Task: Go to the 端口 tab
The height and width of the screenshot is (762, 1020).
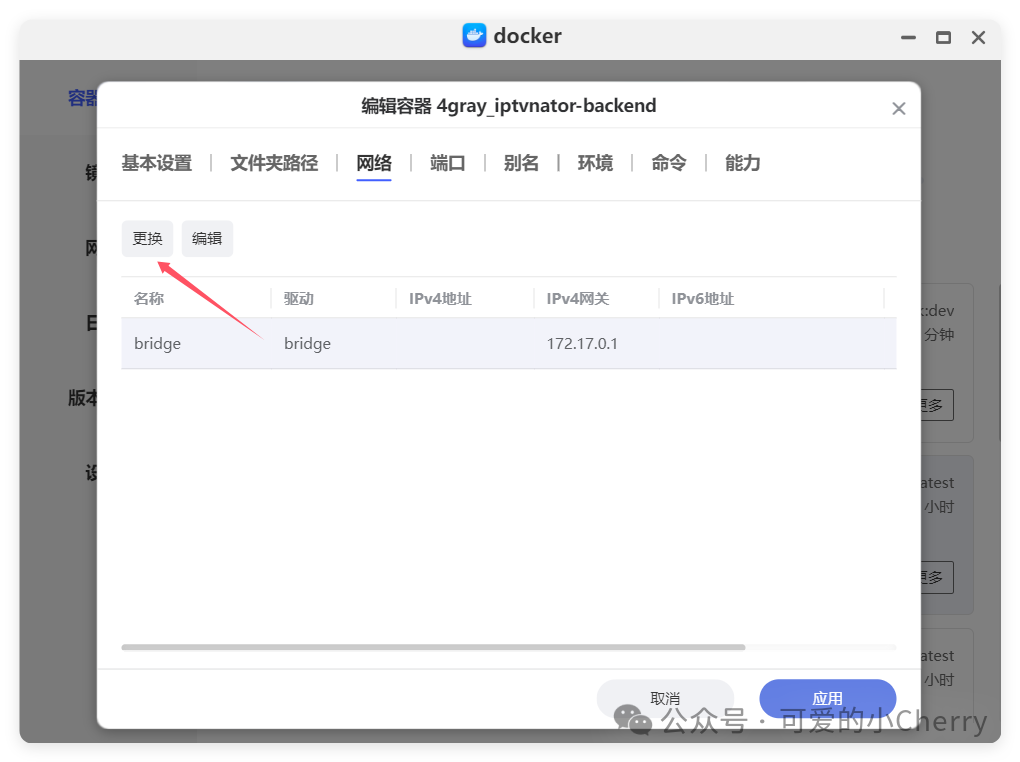Action: 448,163
